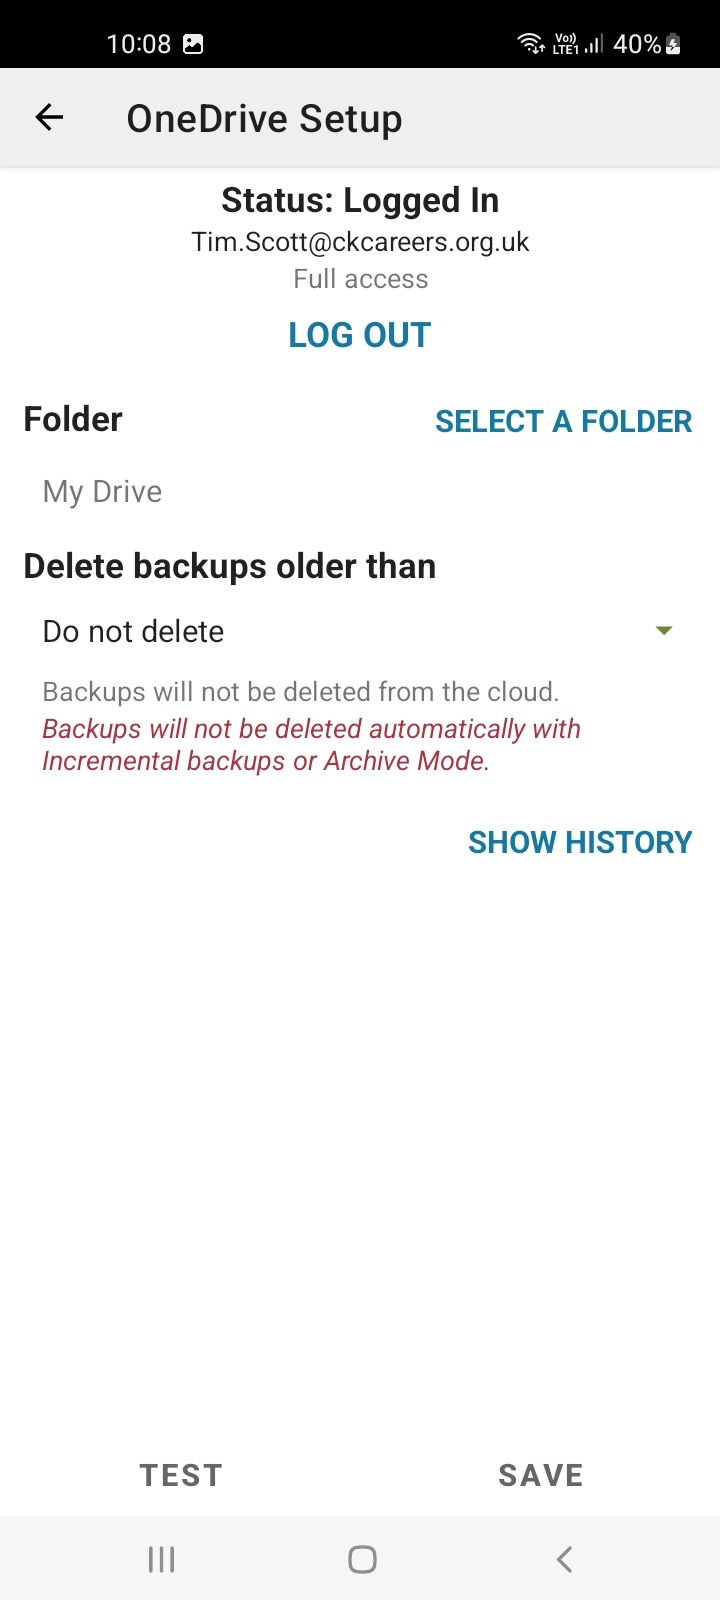Tap the picture notification icon in status bar
This screenshot has width=720, height=1600.
[x=193, y=44]
